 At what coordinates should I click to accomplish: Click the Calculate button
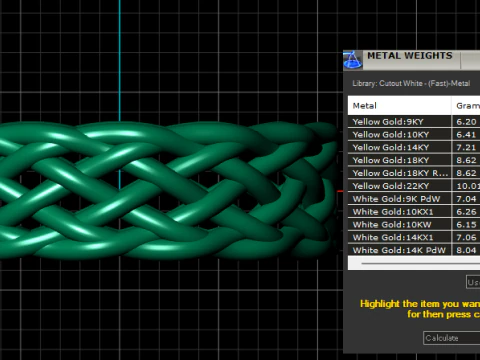(452, 338)
